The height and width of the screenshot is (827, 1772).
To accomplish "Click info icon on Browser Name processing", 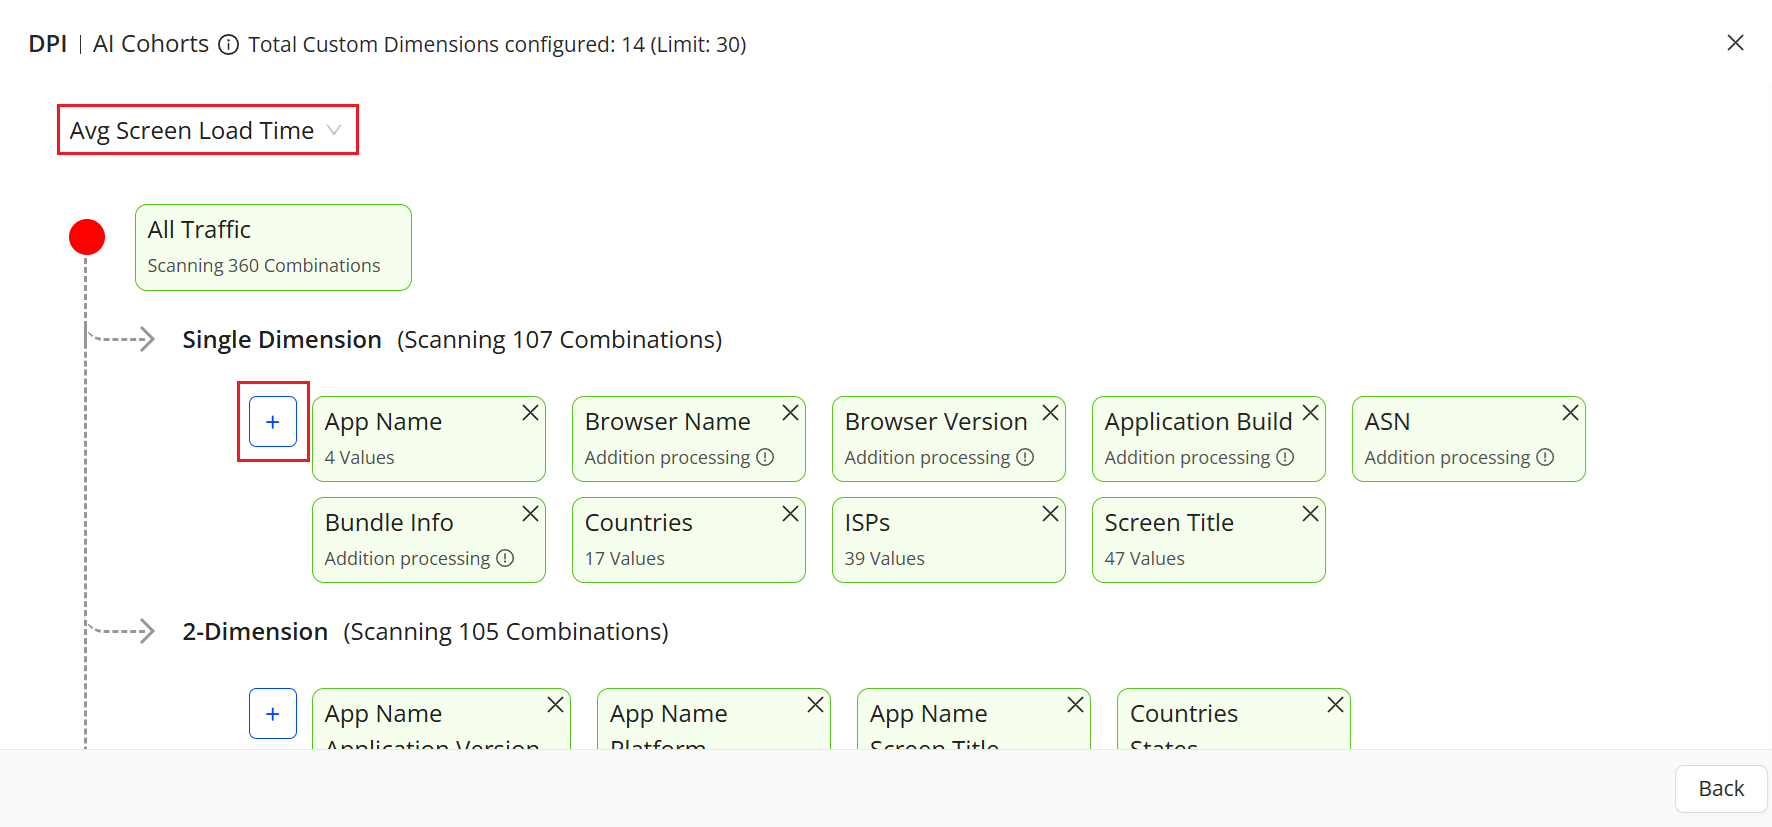I will (x=766, y=457).
